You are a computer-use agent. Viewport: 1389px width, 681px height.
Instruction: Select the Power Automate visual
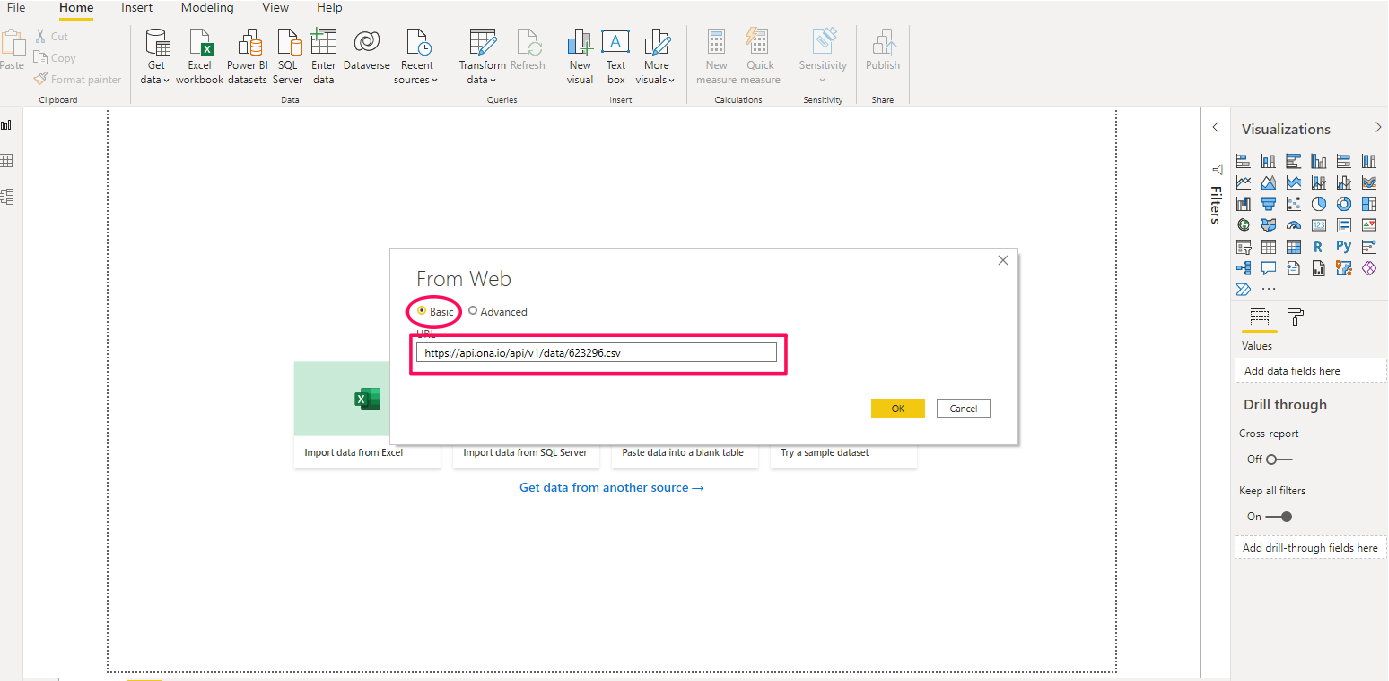[x=1244, y=289]
